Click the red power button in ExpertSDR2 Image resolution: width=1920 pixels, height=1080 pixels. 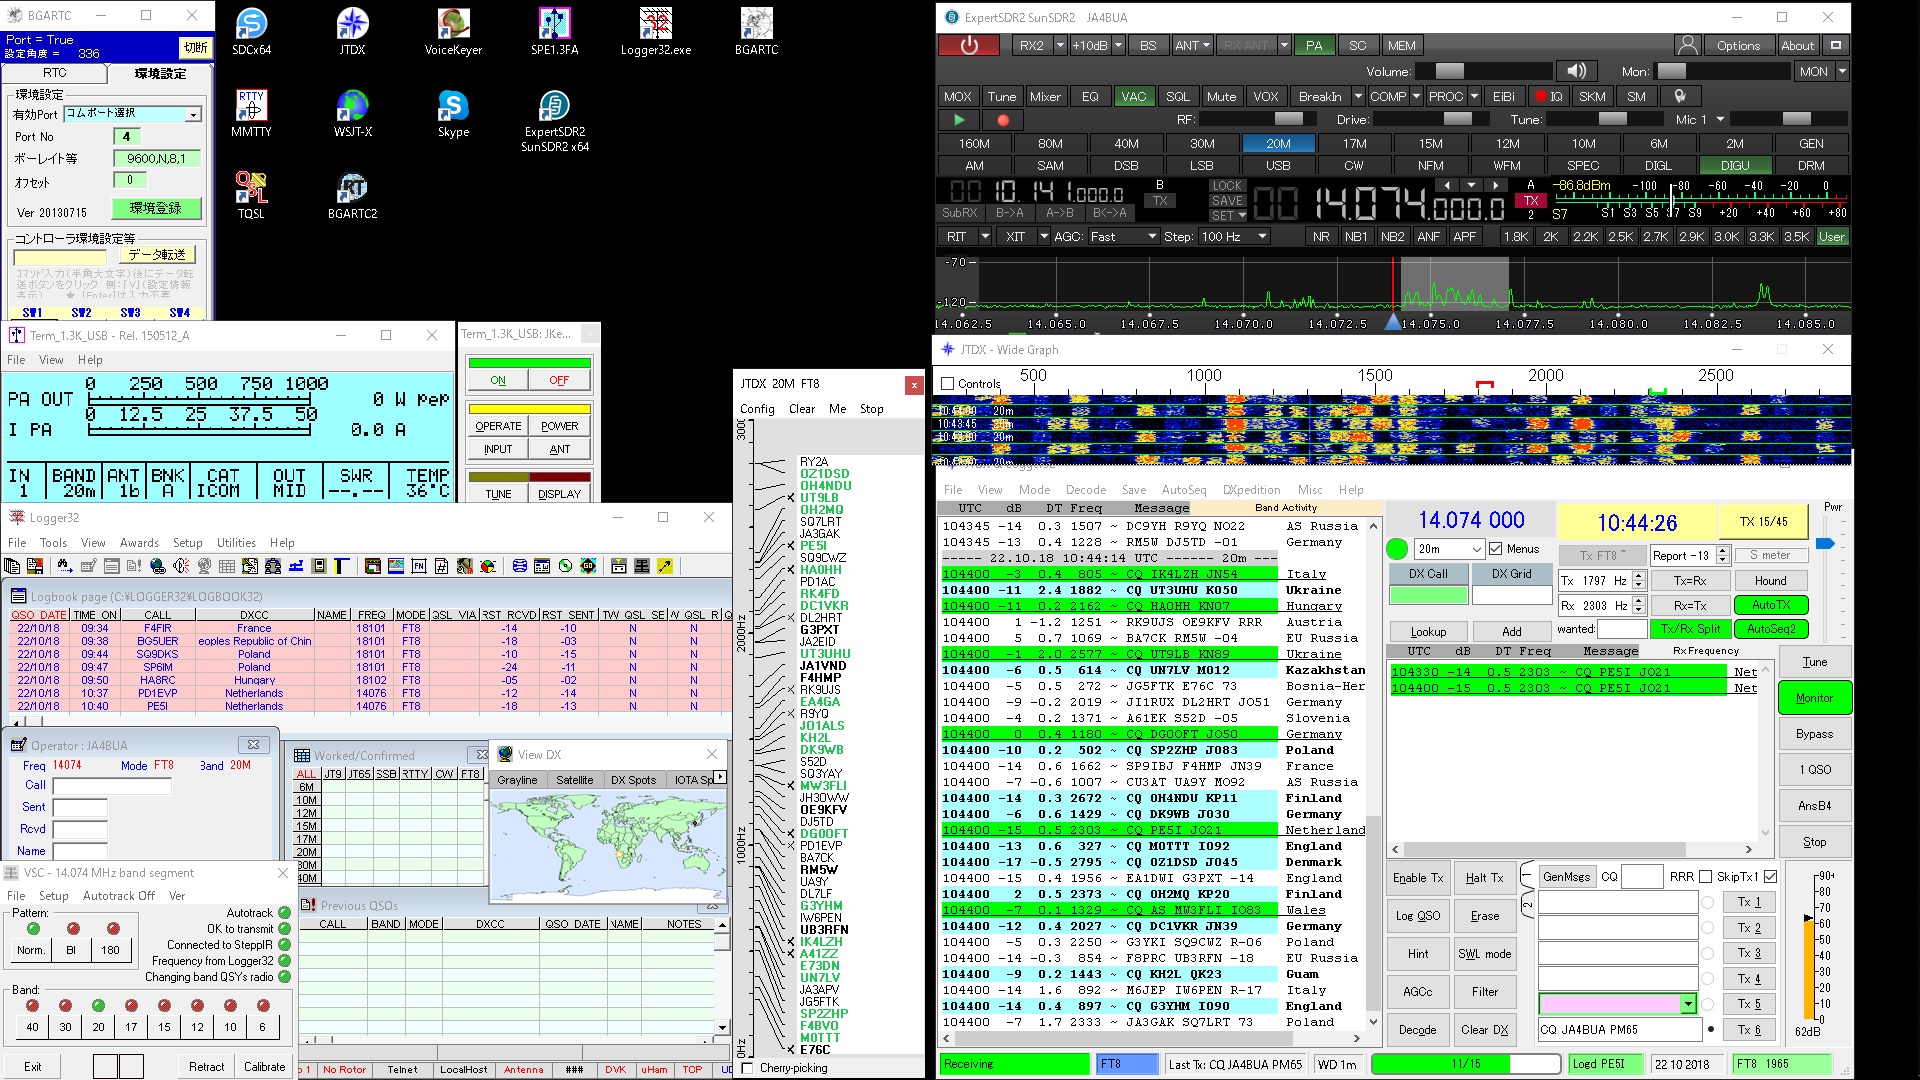[x=968, y=45]
